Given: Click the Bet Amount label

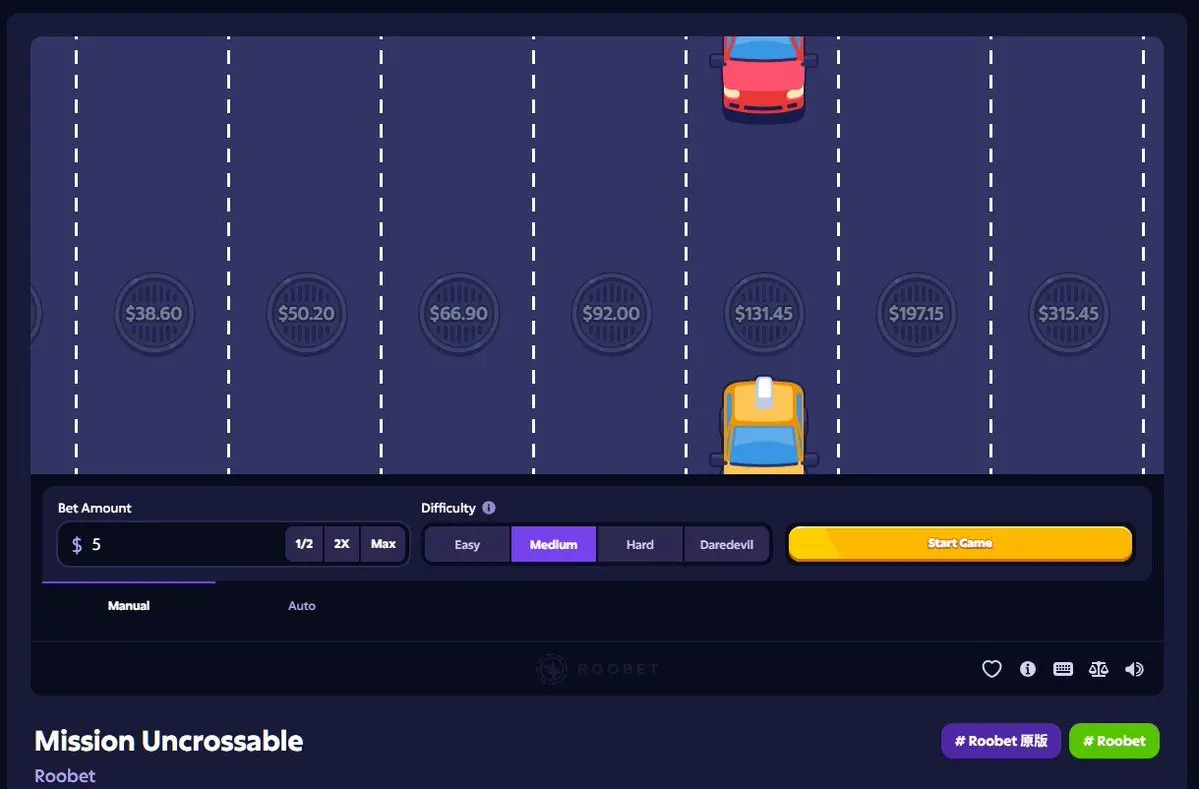Looking at the screenshot, I should pyautogui.click(x=95, y=508).
